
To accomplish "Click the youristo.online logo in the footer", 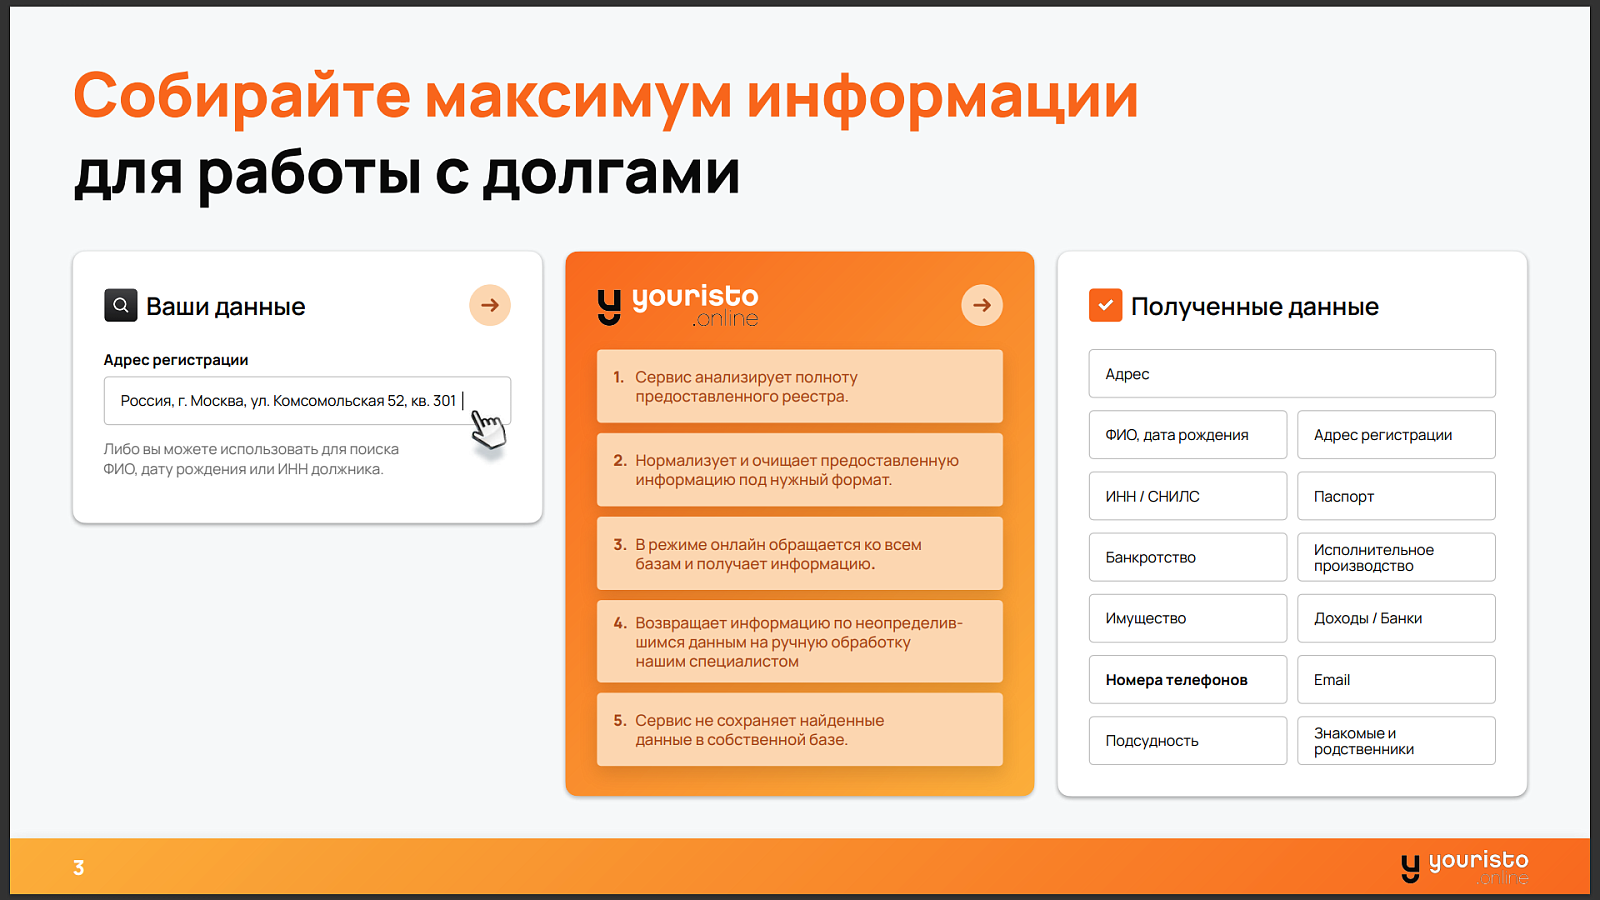I will pyautogui.click(x=1465, y=867).
